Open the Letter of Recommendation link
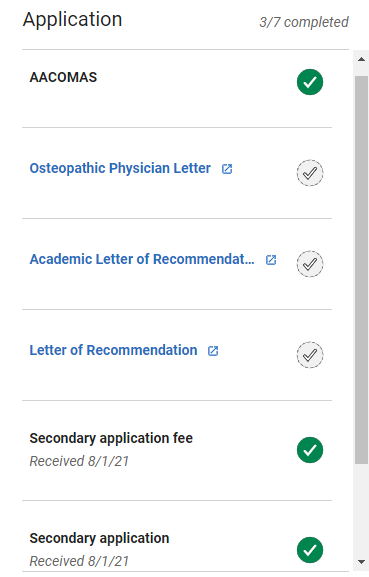369x577 pixels. pyautogui.click(x=113, y=350)
